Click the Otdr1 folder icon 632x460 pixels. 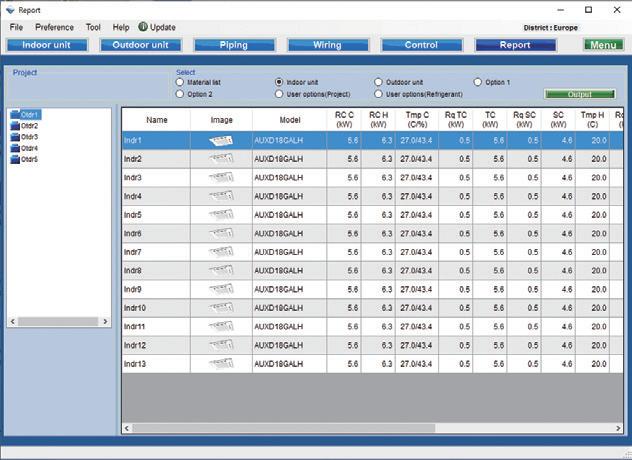[15, 114]
